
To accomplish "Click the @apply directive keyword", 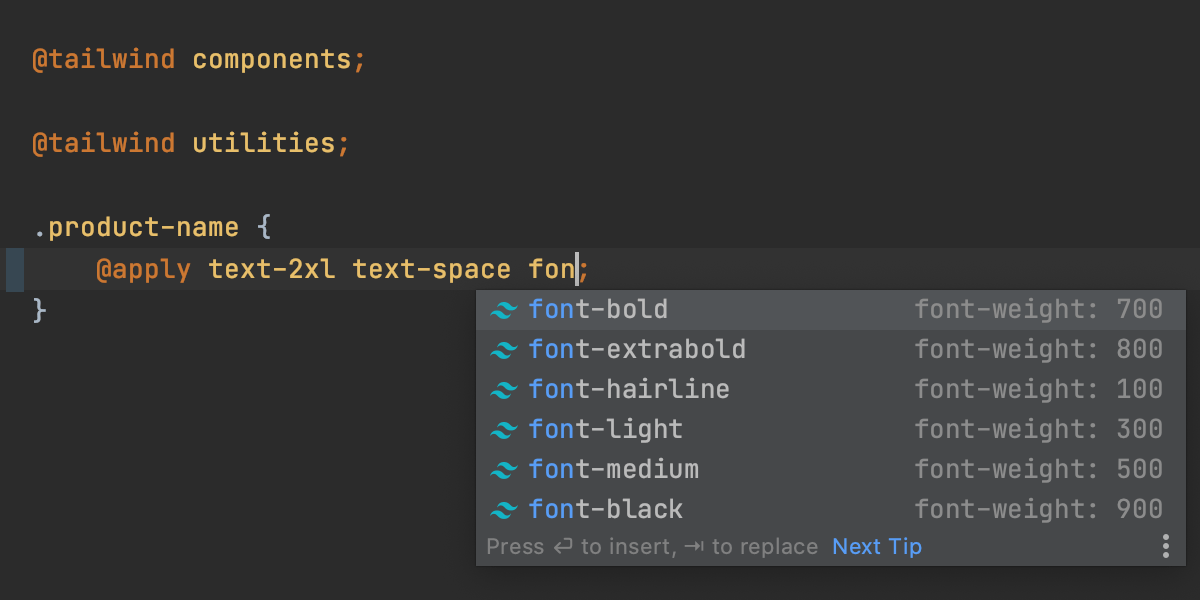I will (143, 269).
